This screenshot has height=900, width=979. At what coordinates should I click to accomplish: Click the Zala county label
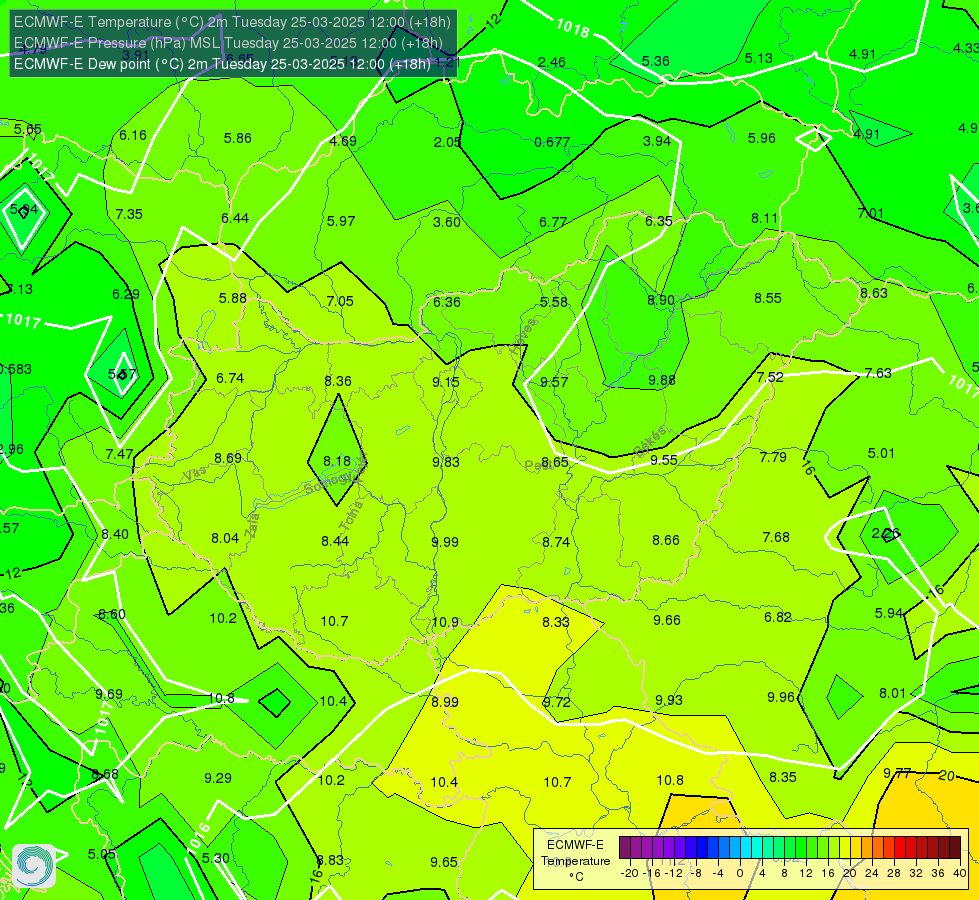tap(252, 525)
